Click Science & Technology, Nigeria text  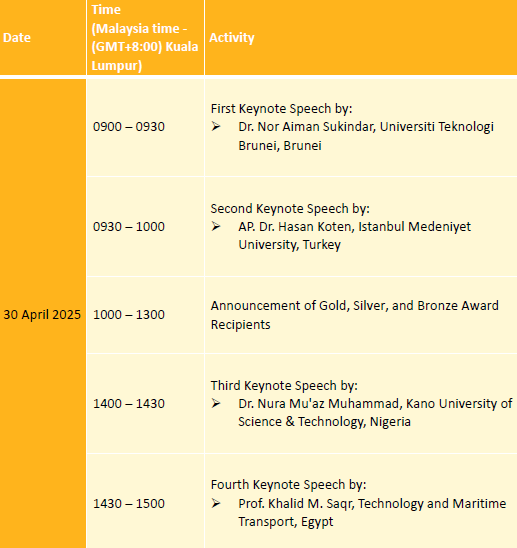click(324, 421)
